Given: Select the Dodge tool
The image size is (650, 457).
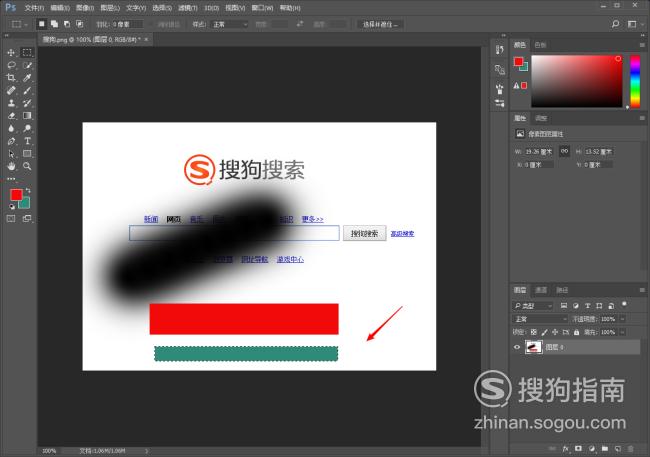Looking at the screenshot, I should [x=27, y=128].
